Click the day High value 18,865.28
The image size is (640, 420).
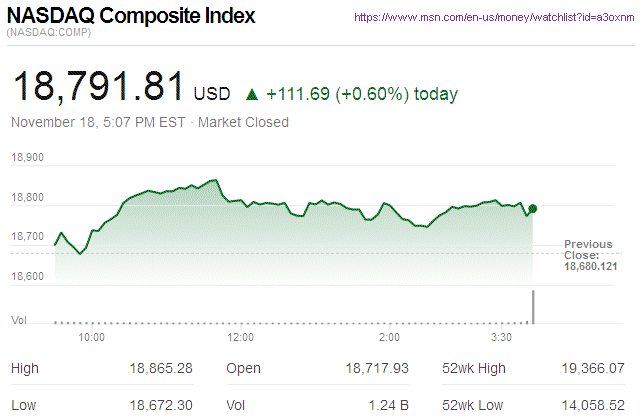click(x=160, y=369)
